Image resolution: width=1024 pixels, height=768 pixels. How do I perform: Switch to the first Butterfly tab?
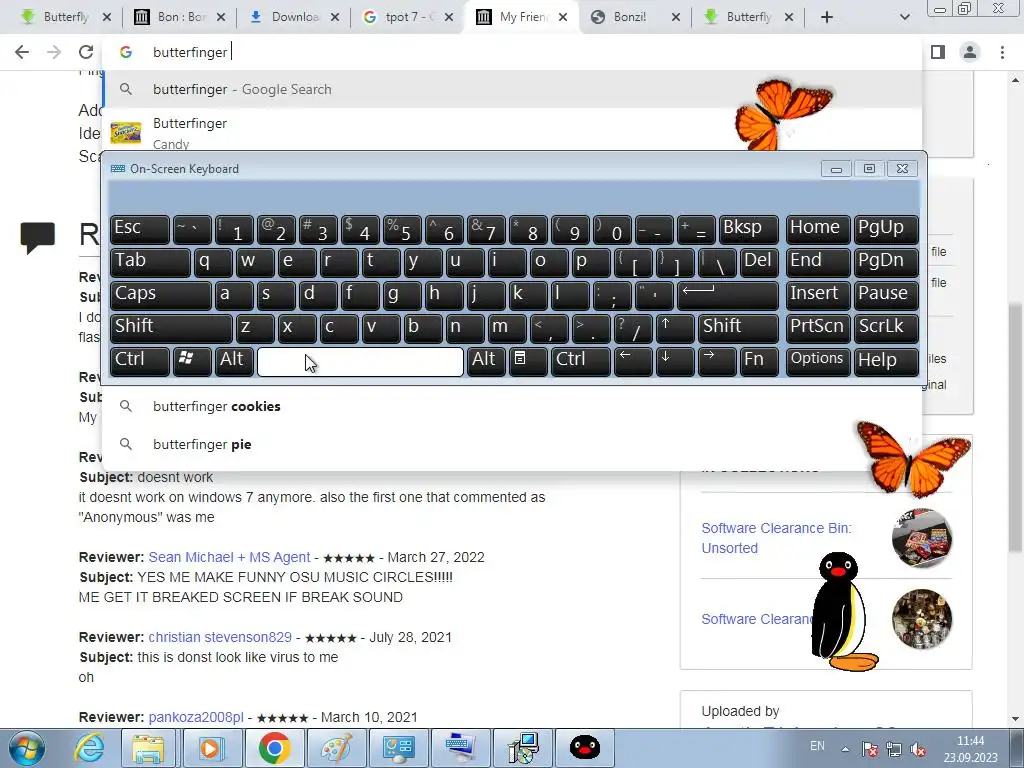point(64,17)
